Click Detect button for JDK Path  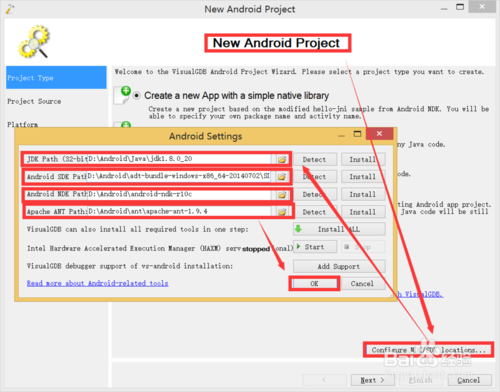pos(315,159)
